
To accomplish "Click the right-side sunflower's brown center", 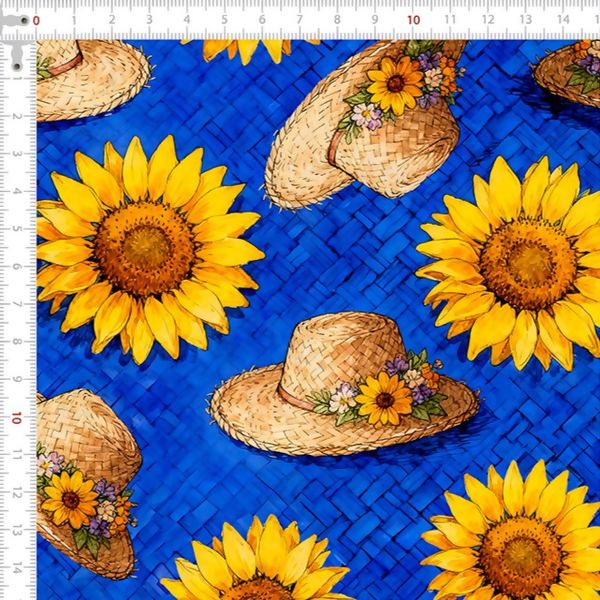I will point(527,263).
